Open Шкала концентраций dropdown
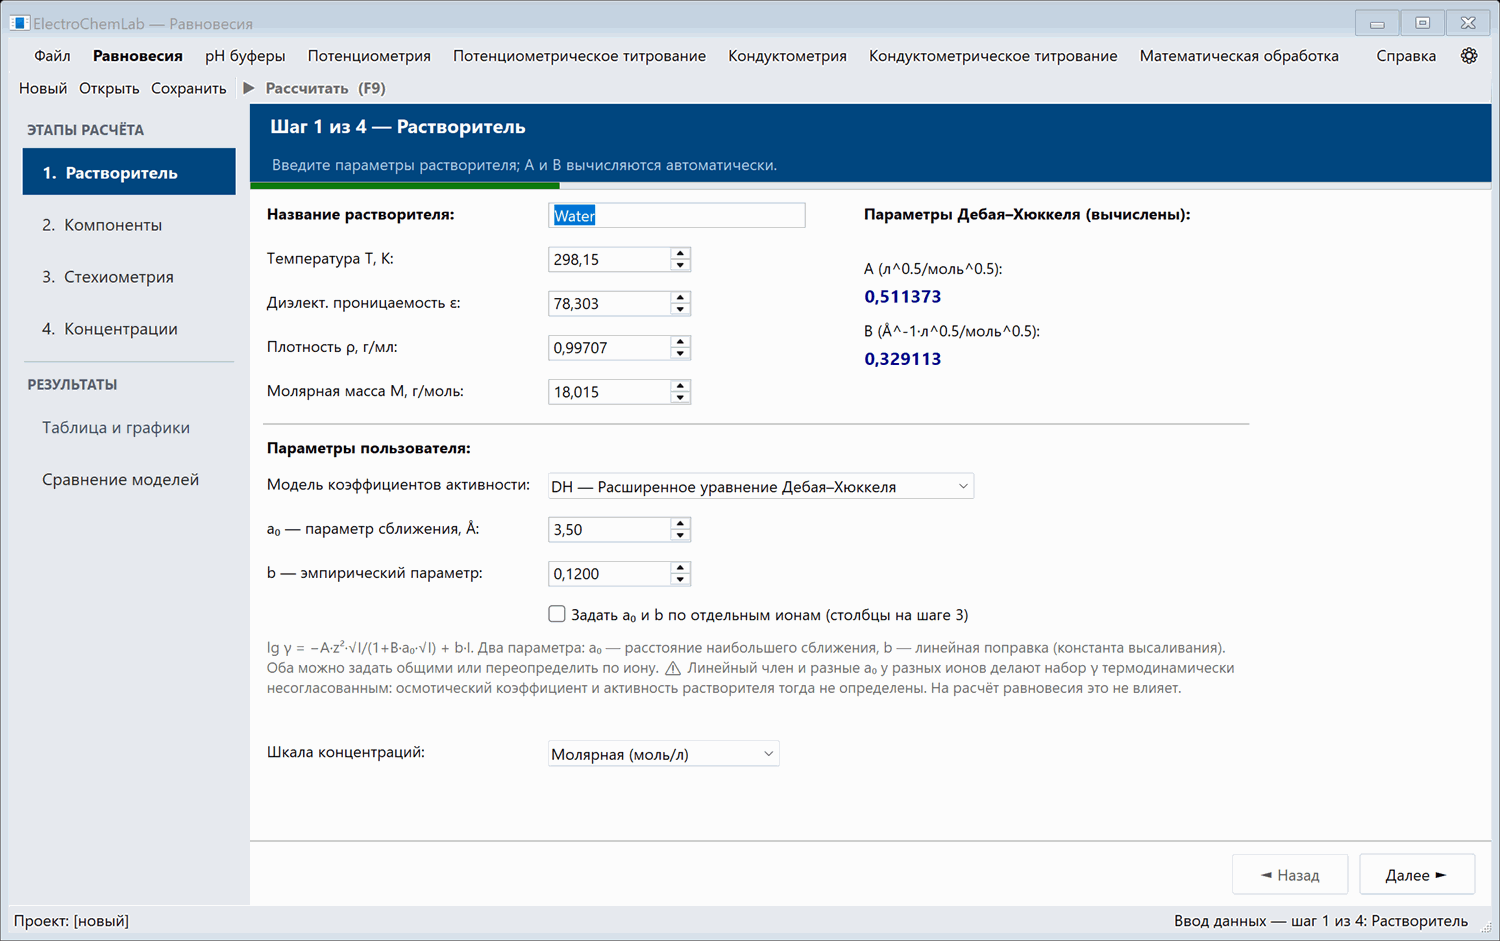Screen dimensions: 1500x941 pyautogui.click(x=663, y=754)
